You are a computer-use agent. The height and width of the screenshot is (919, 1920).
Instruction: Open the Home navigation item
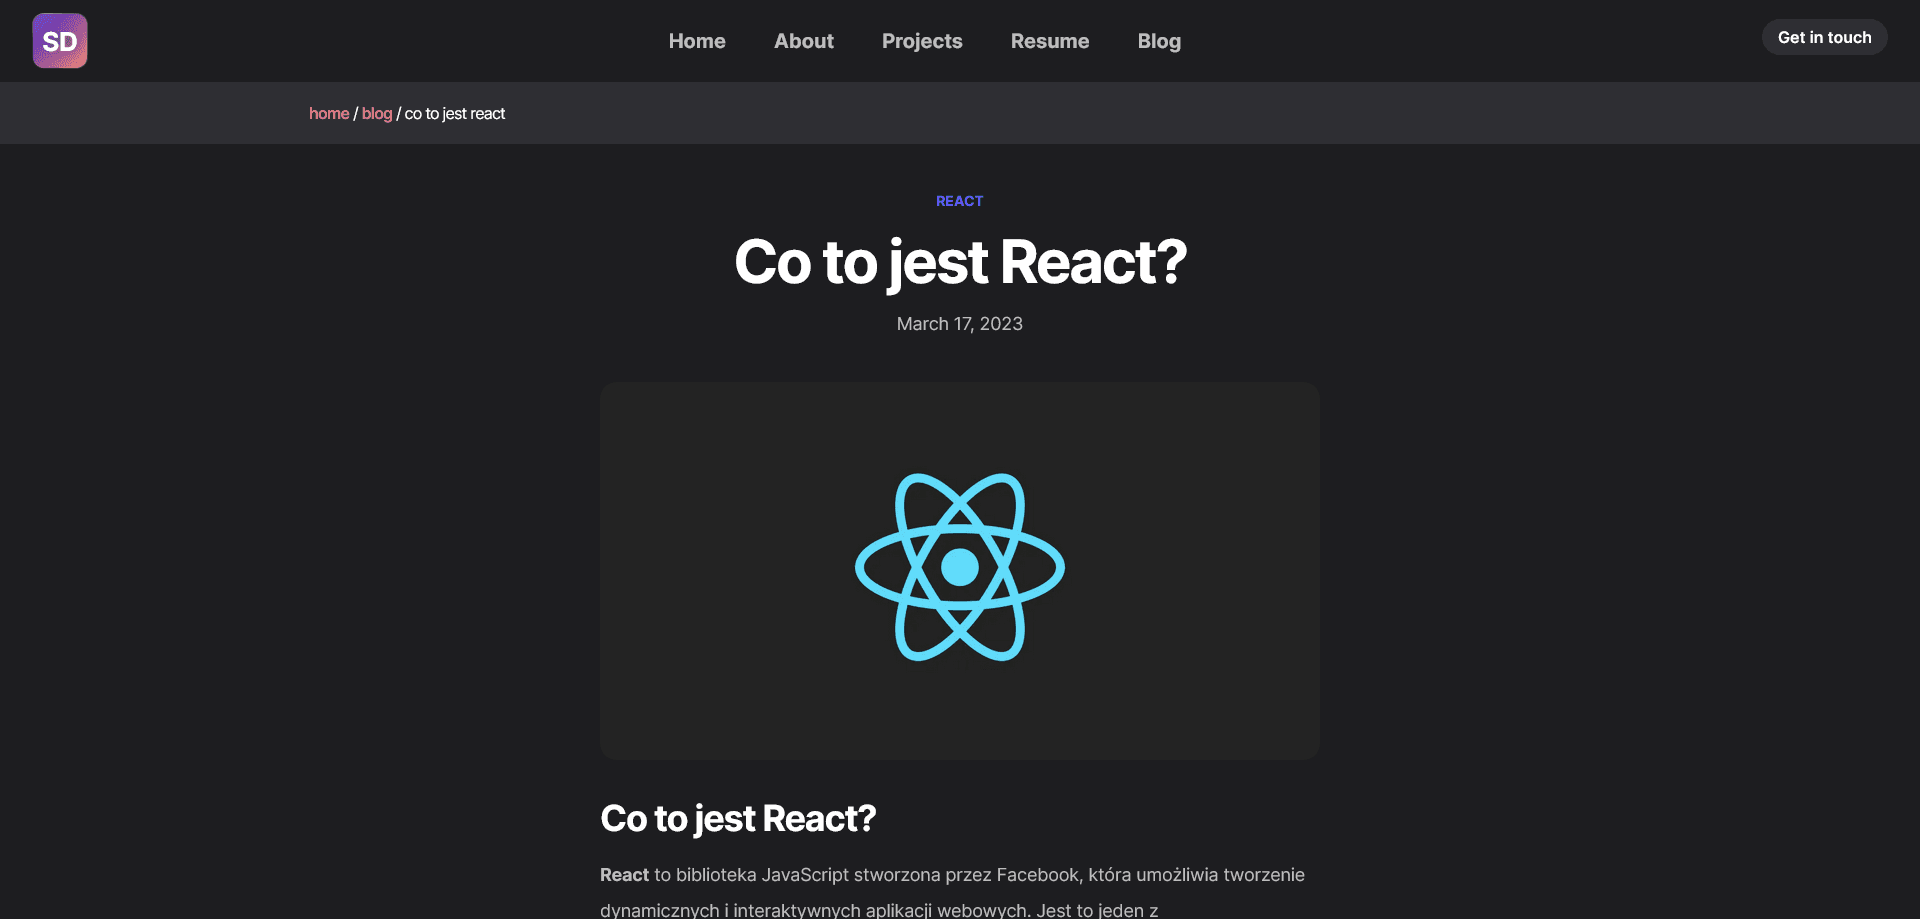(x=697, y=41)
